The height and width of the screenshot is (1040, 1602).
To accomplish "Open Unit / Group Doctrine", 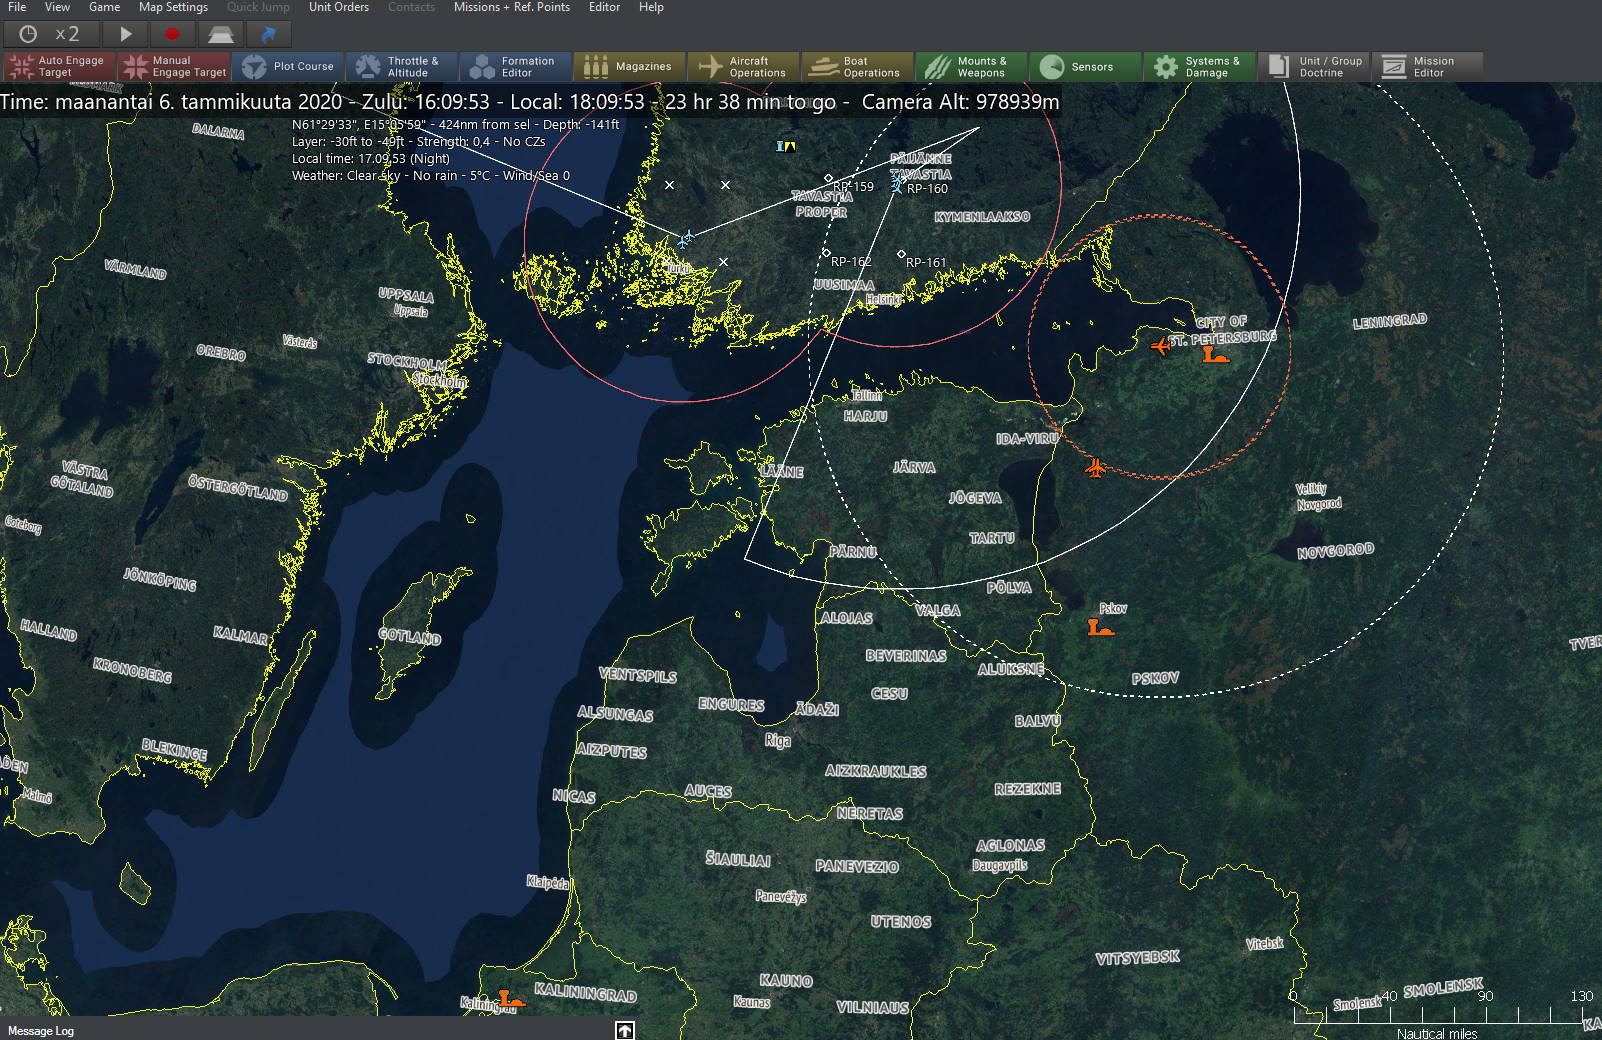I will click(x=1314, y=67).
